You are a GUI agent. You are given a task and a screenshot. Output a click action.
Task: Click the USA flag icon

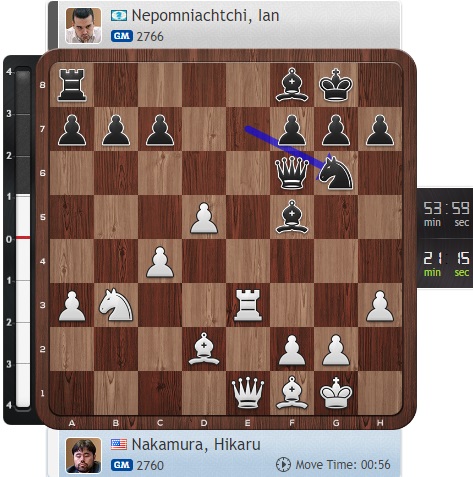(119, 445)
